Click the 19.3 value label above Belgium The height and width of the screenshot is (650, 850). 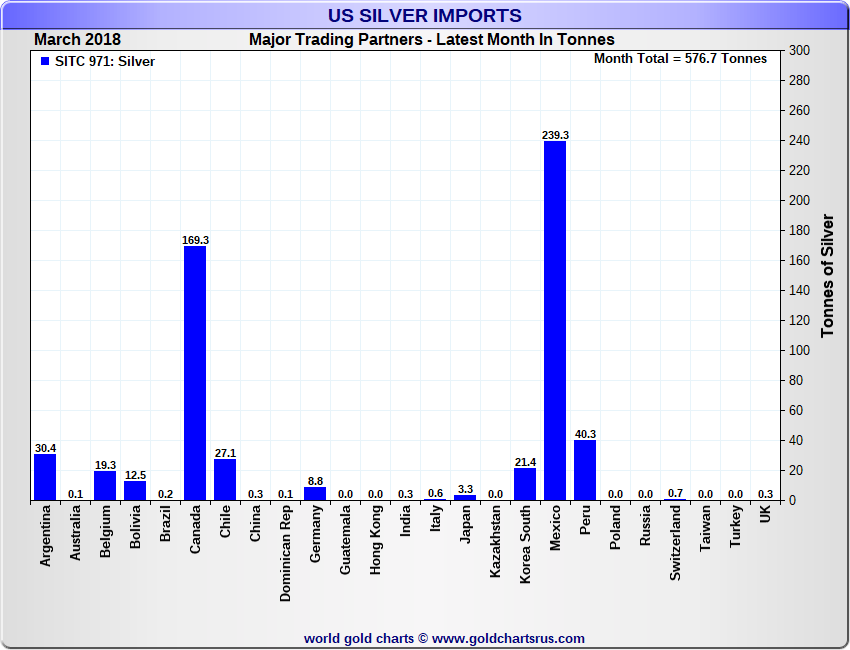[x=105, y=465]
